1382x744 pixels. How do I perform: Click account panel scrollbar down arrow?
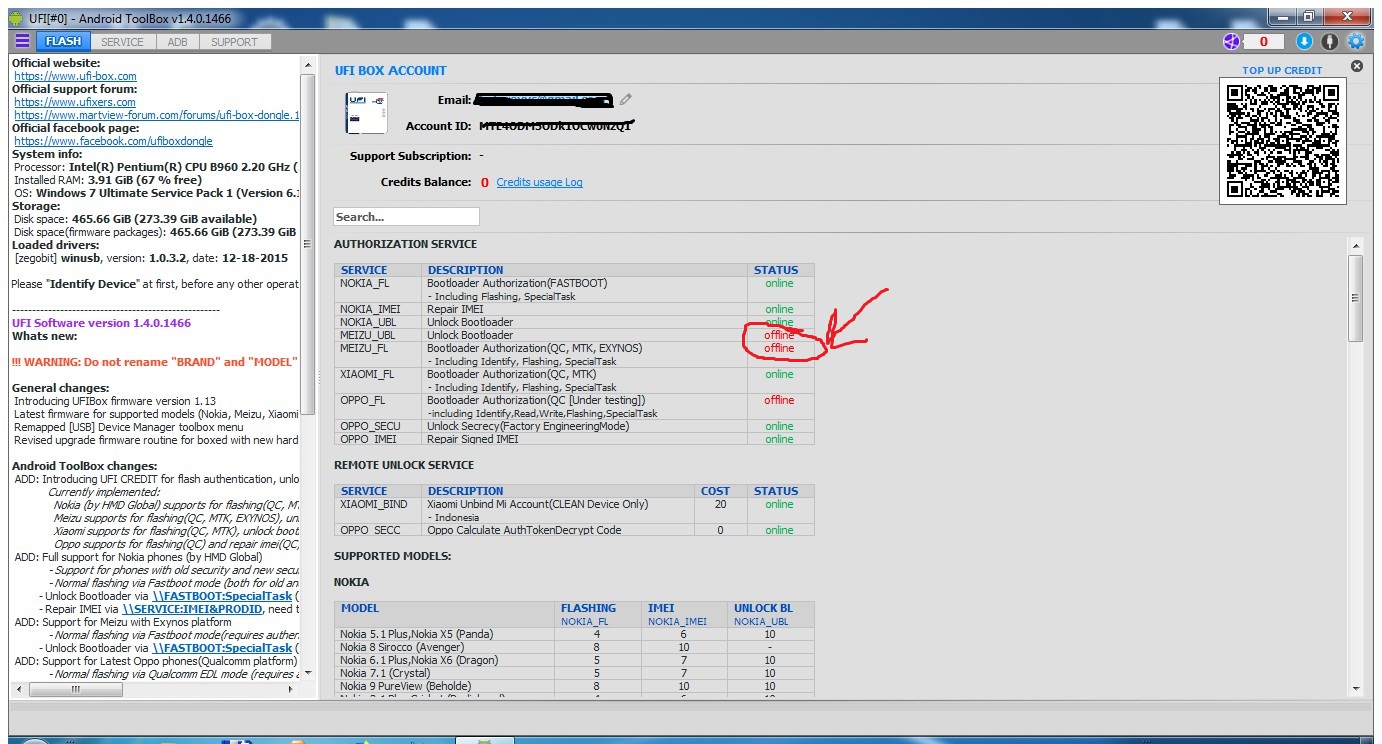[x=1355, y=688]
